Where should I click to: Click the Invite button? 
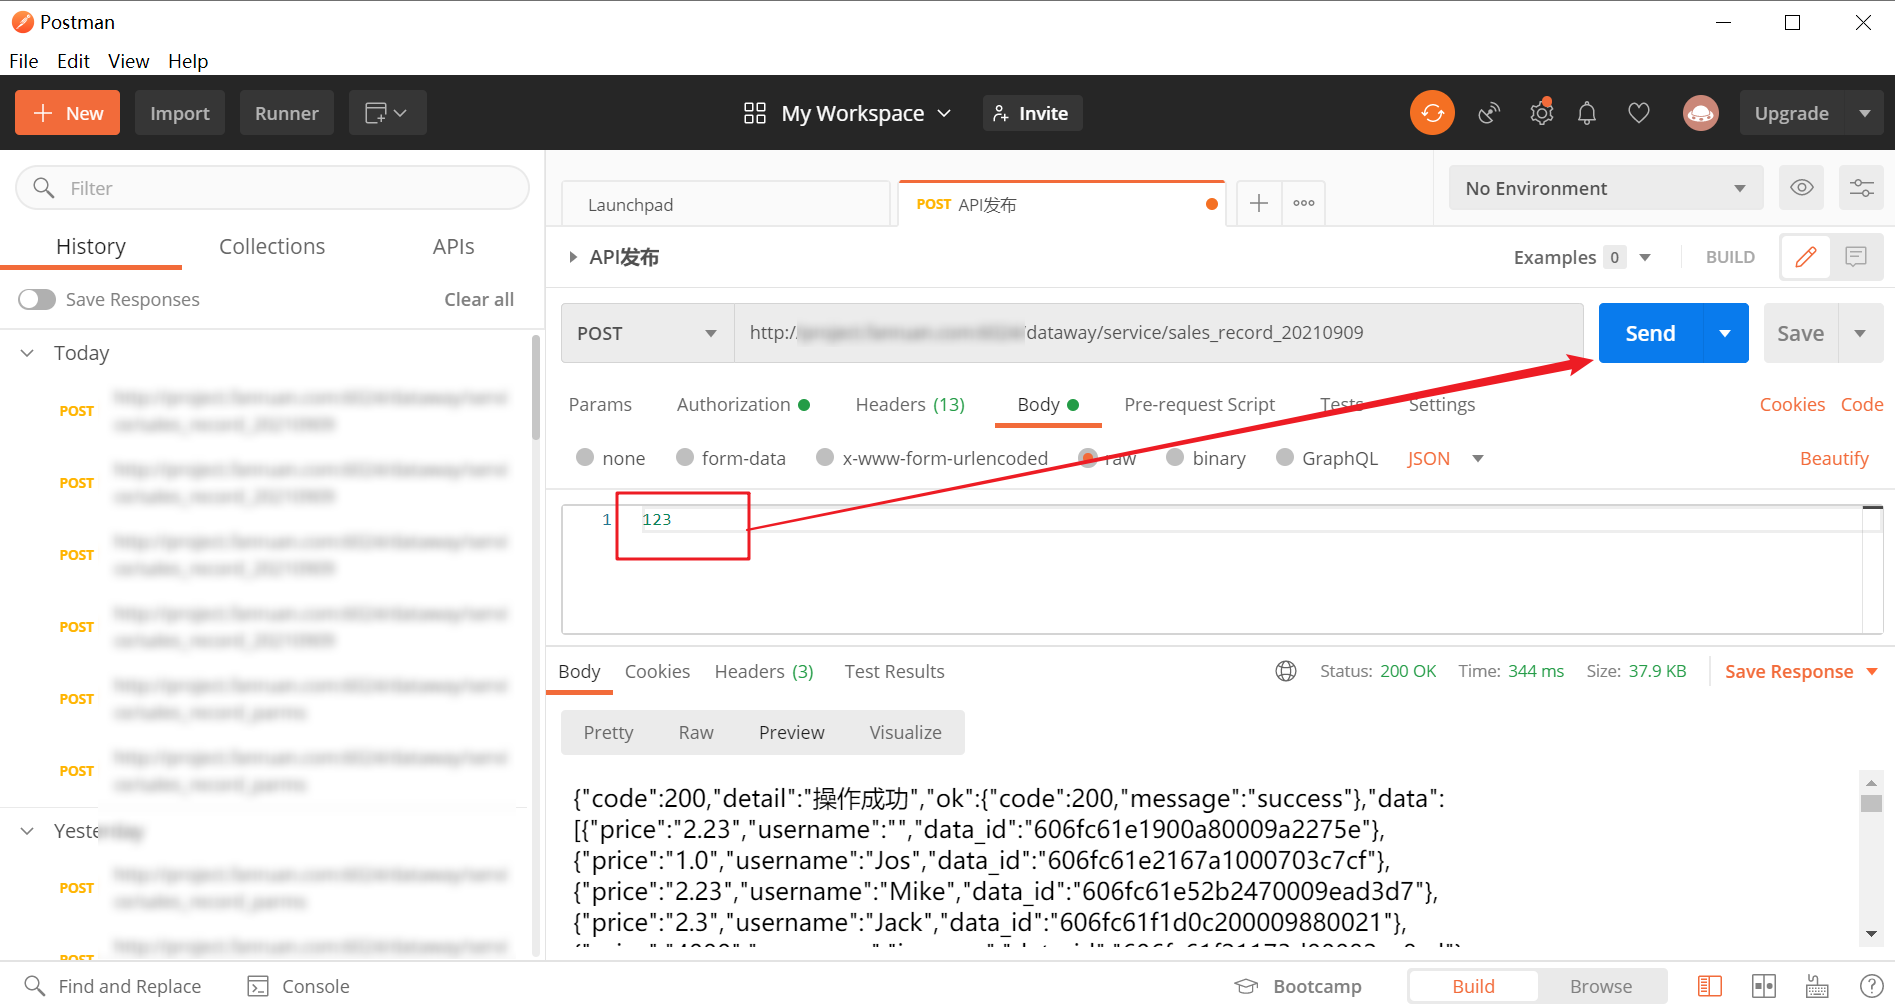pos(1032,113)
